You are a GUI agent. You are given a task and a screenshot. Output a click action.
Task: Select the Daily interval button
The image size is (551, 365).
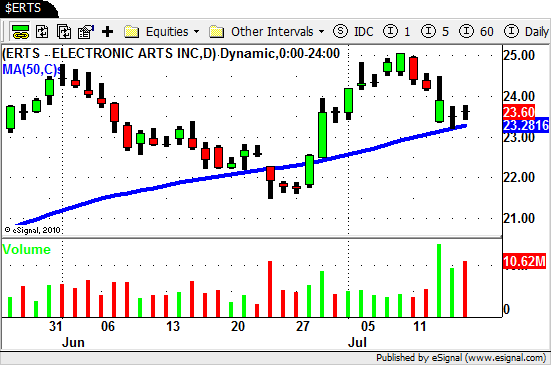coord(526,32)
